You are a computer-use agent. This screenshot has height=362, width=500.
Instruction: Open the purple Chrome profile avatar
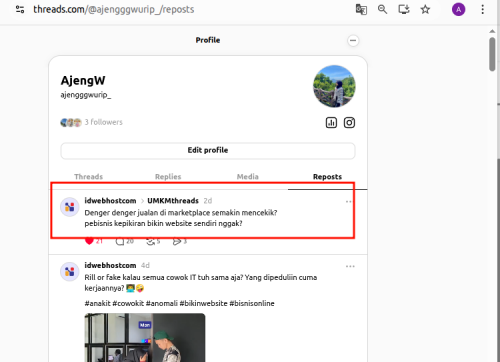point(459,9)
